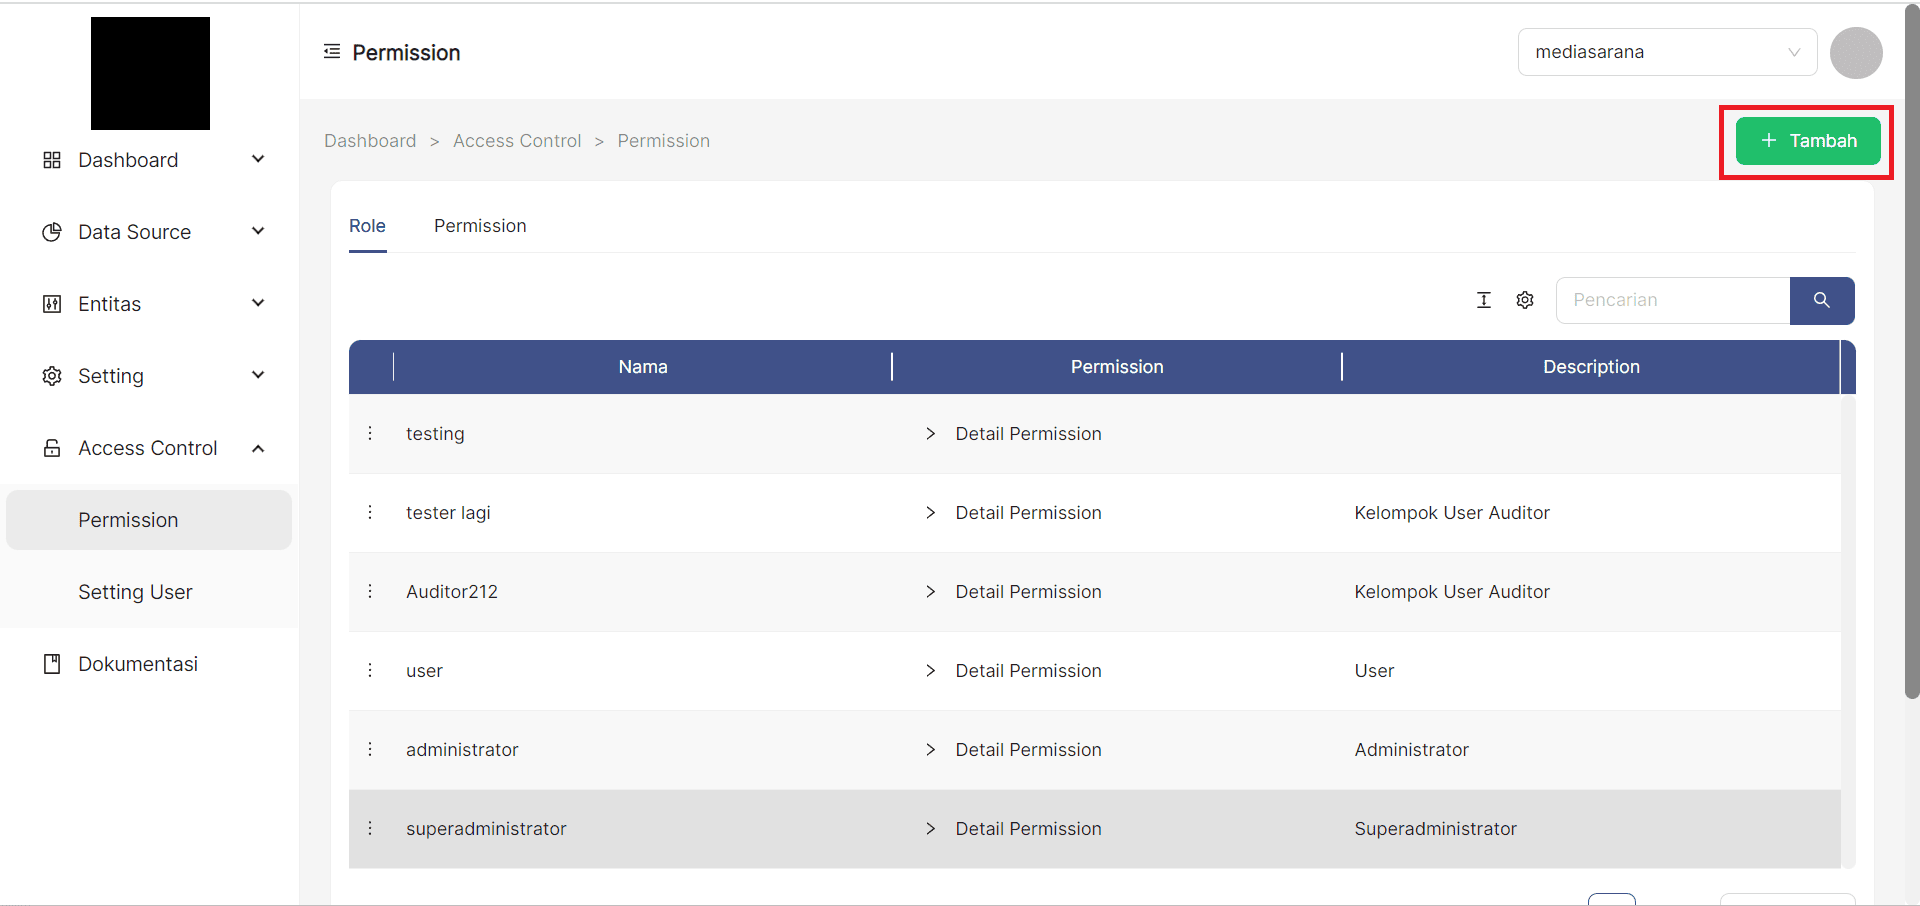Open the mediasarana dropdown selector
Image resolution: width=1920 pixels, height=906 pixels.
pyautogui.click(x=1667, y=52)
